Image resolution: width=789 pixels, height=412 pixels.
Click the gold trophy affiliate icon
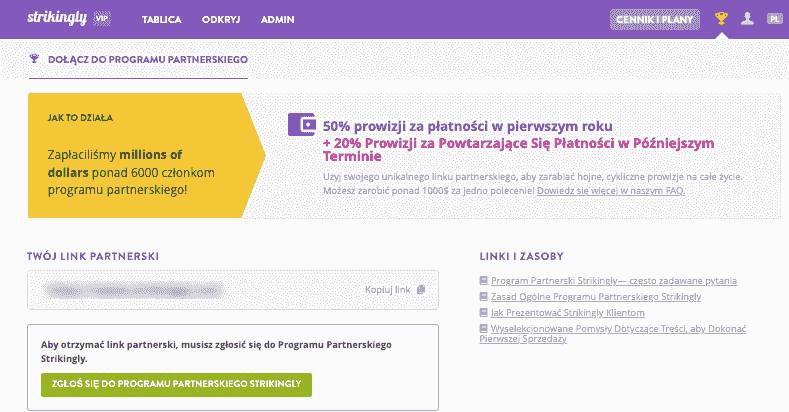point(721,19)
